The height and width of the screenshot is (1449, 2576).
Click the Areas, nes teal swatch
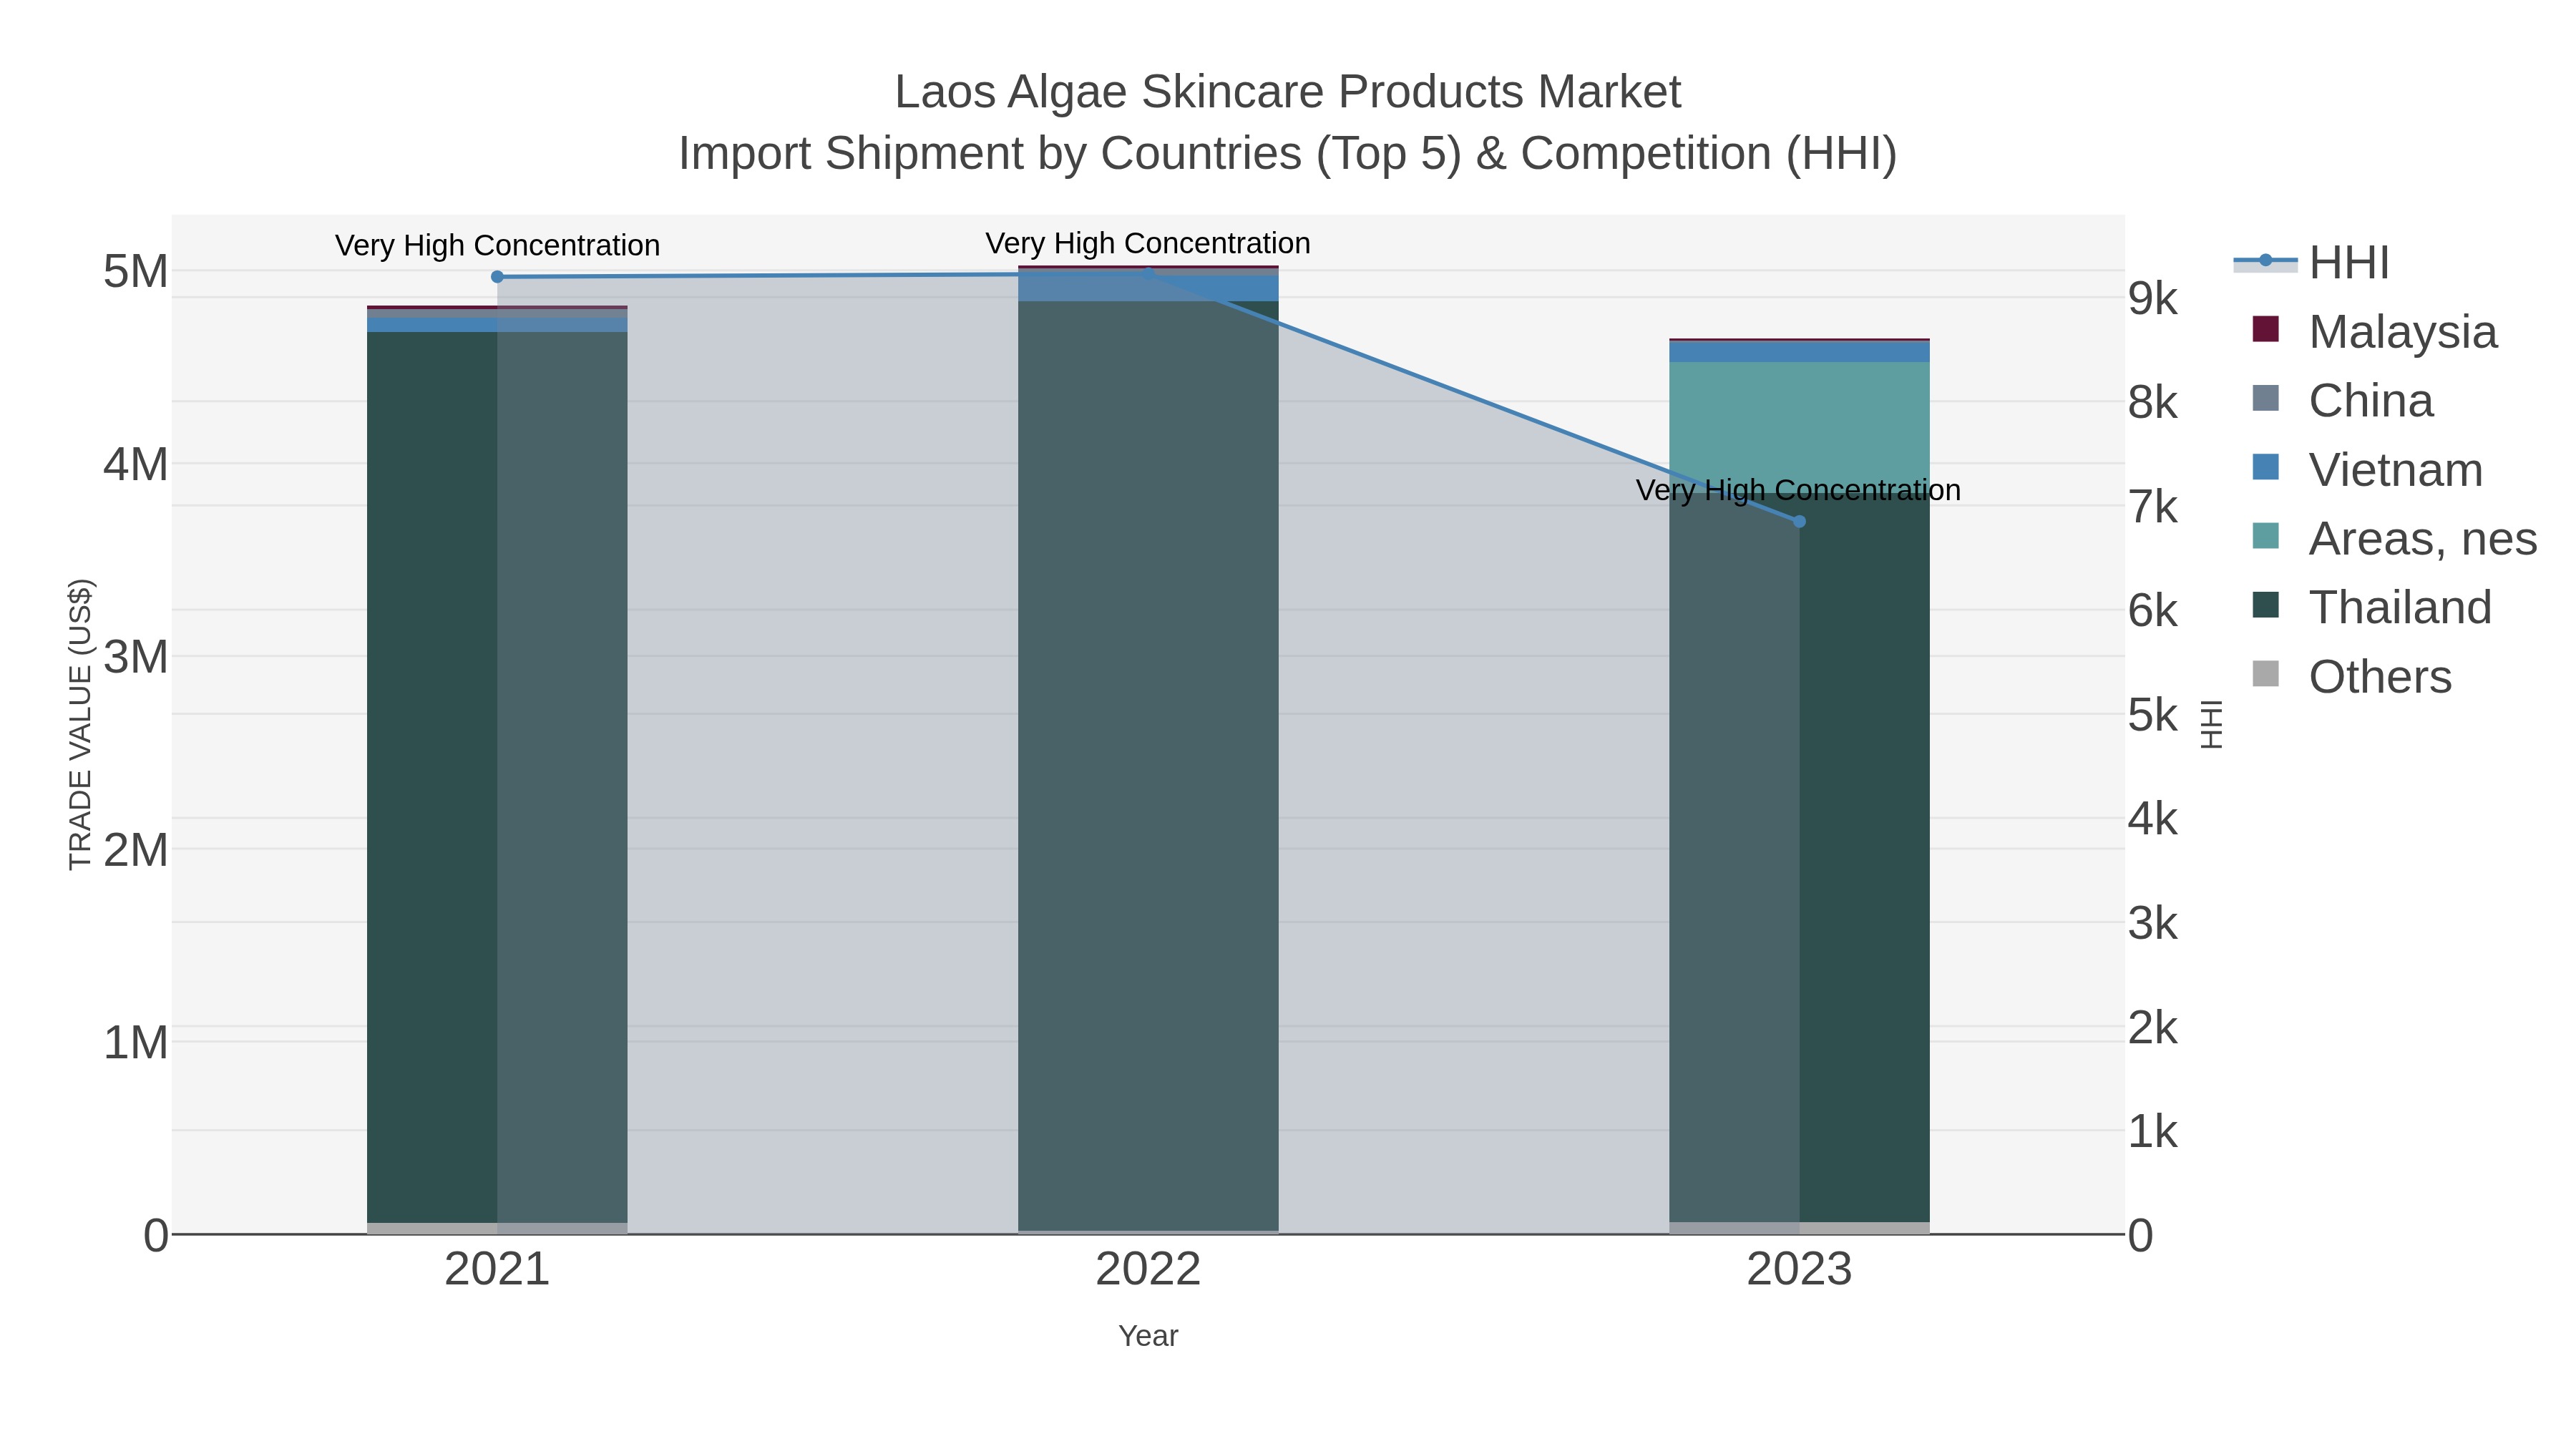[2266, 536]
